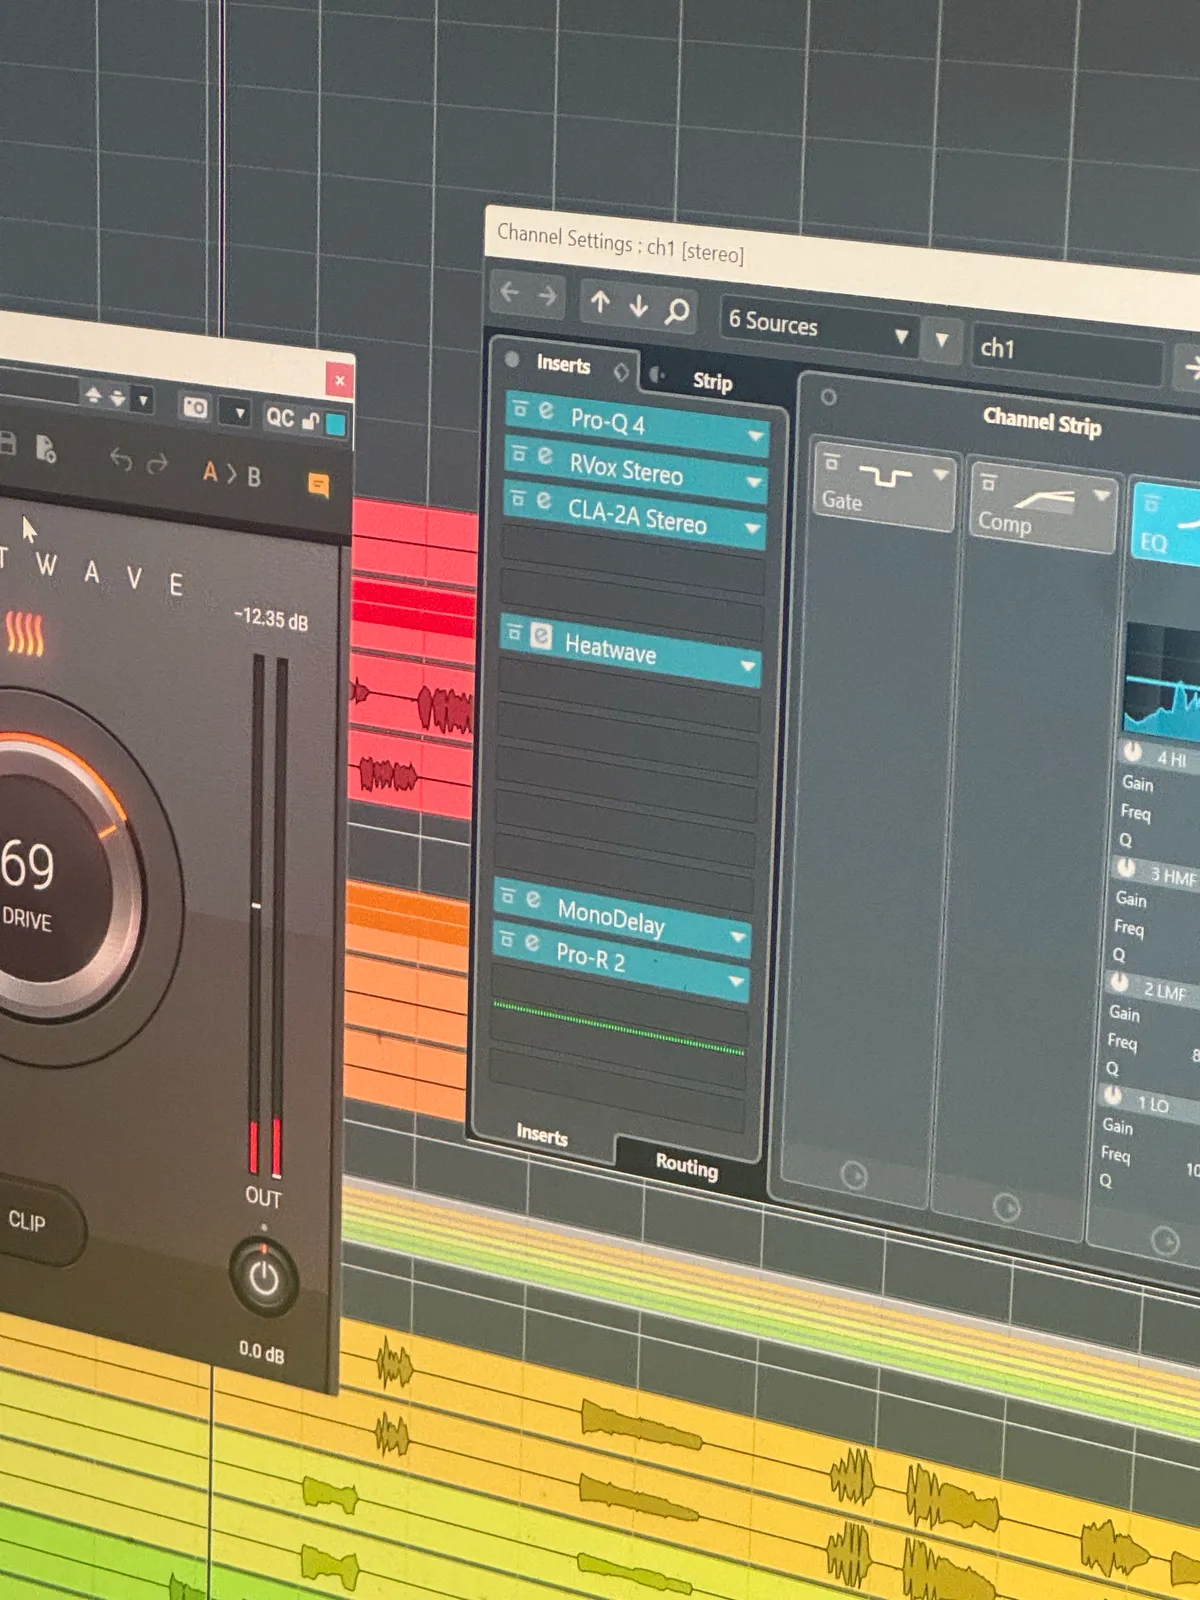Open the Heatwave insert editor 'e' icon
Image resolution: width=1200 pixels, height=1600 pixels.
coord(541,636)
